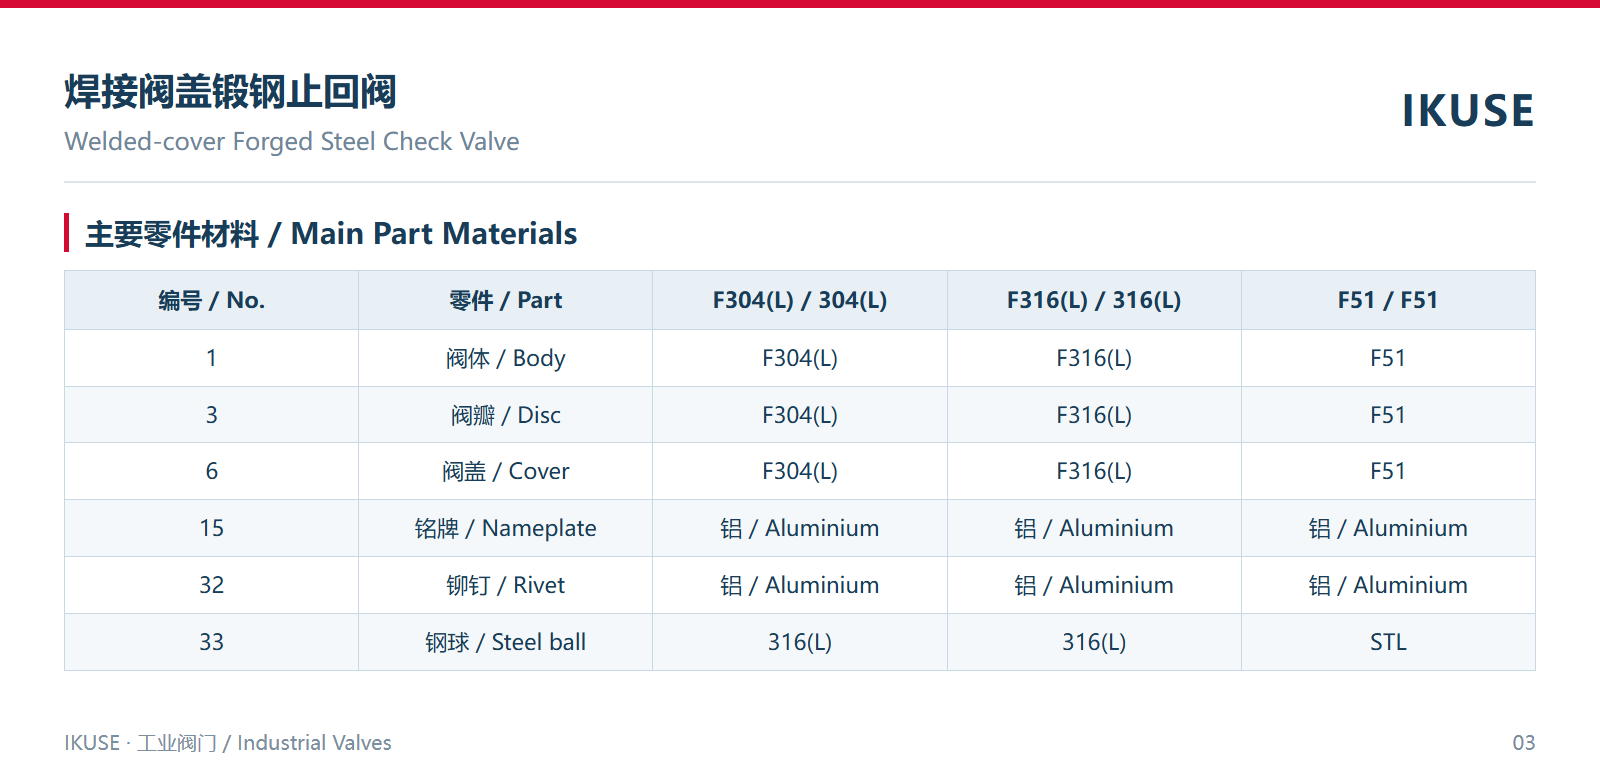Image resolution: width=1600 pixels, height=782 pixels.
Task: Click the F304(L) / 304(L) column header
Action: (800, 300)
